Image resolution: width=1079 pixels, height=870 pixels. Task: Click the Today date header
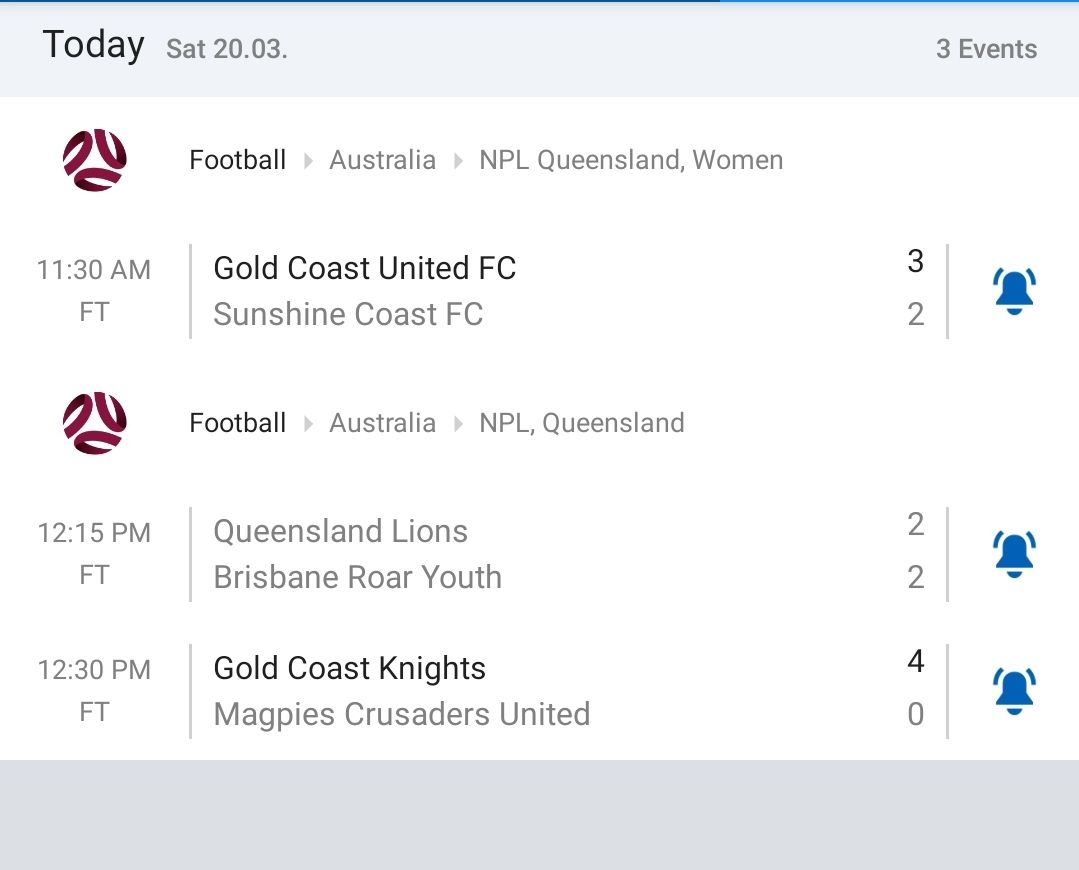[94, 46]
